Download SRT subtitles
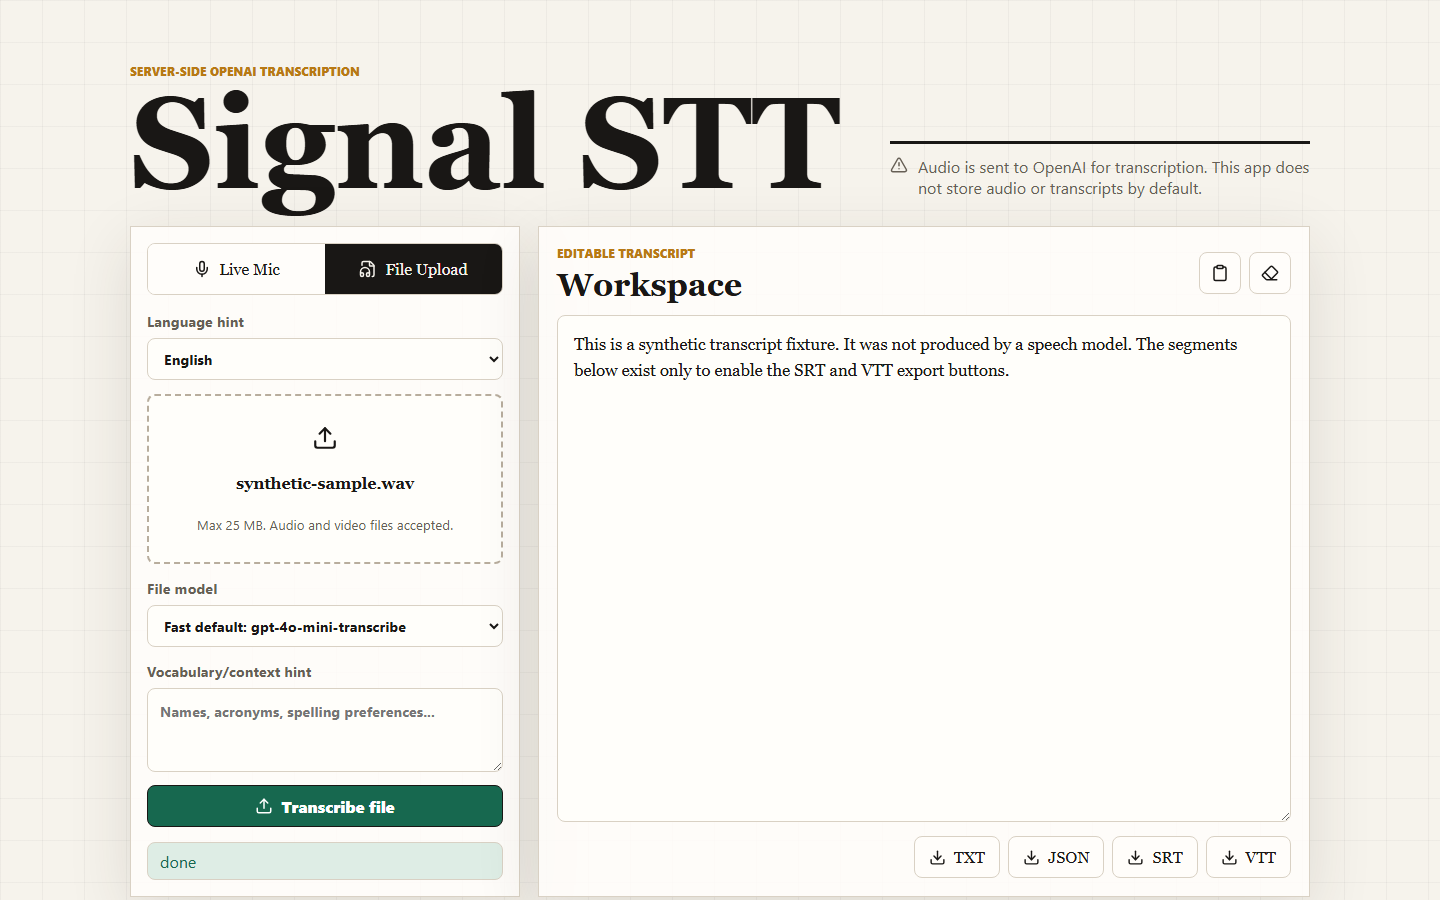The image size is (1440, 900). [1155, 857]
